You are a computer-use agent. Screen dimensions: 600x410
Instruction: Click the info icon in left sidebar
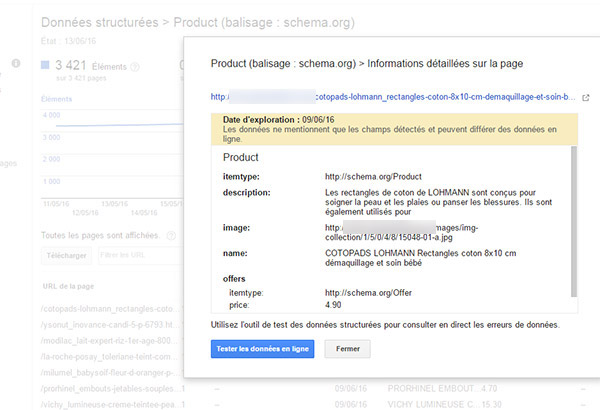tap(16, 63)
